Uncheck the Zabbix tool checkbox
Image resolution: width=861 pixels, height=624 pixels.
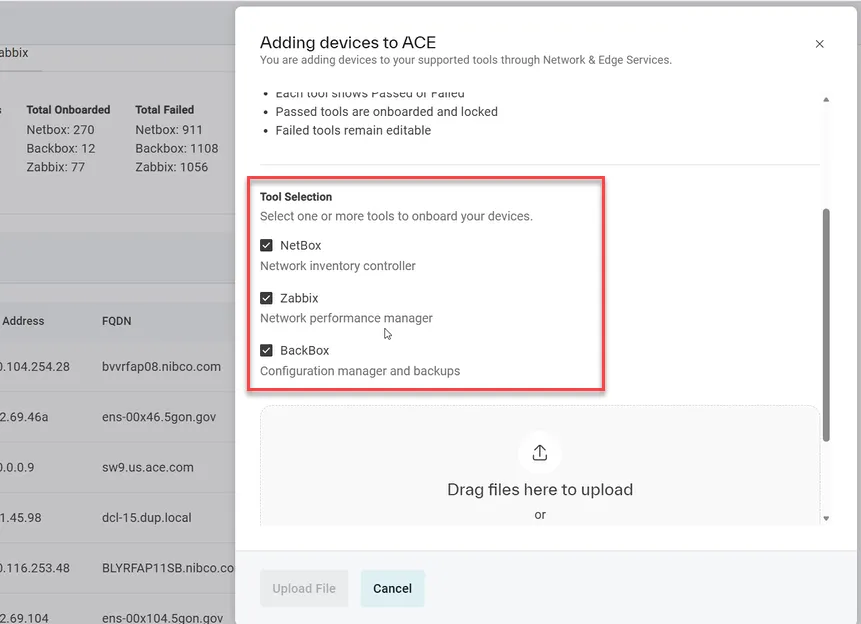266,298
